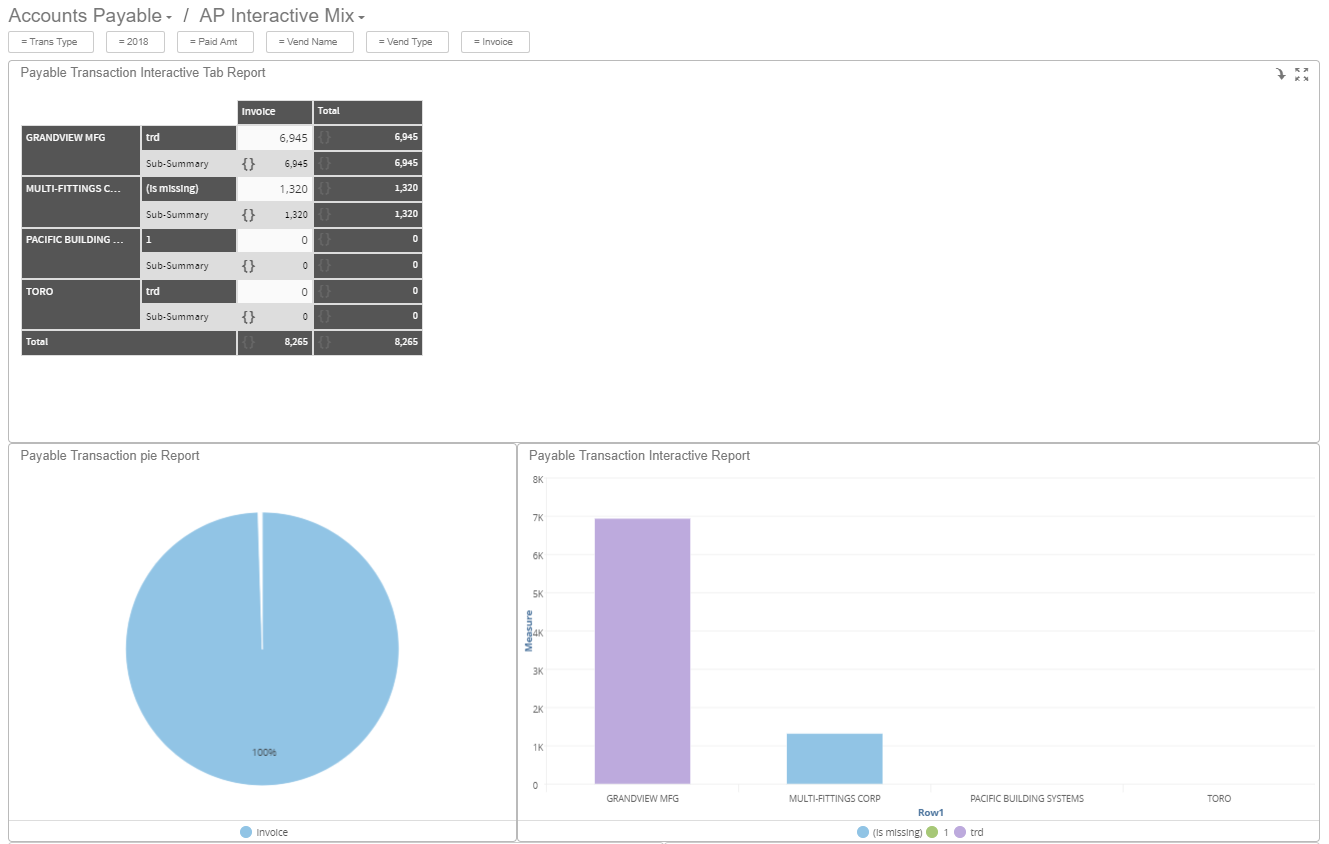Click the {} icon in GRANDVIEW MFG Sub-Summary row
Screen dimensions: 1329x844
(249, 163)
